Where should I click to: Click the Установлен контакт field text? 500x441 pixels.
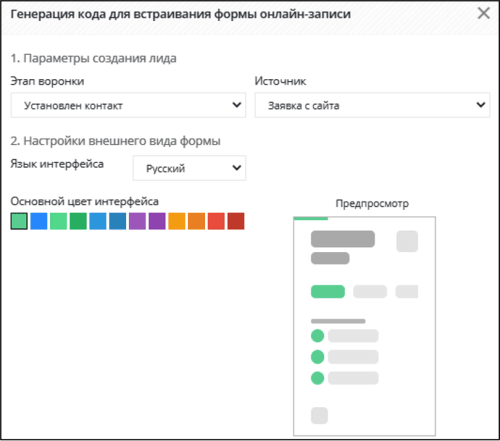click(x=73, y=106)
